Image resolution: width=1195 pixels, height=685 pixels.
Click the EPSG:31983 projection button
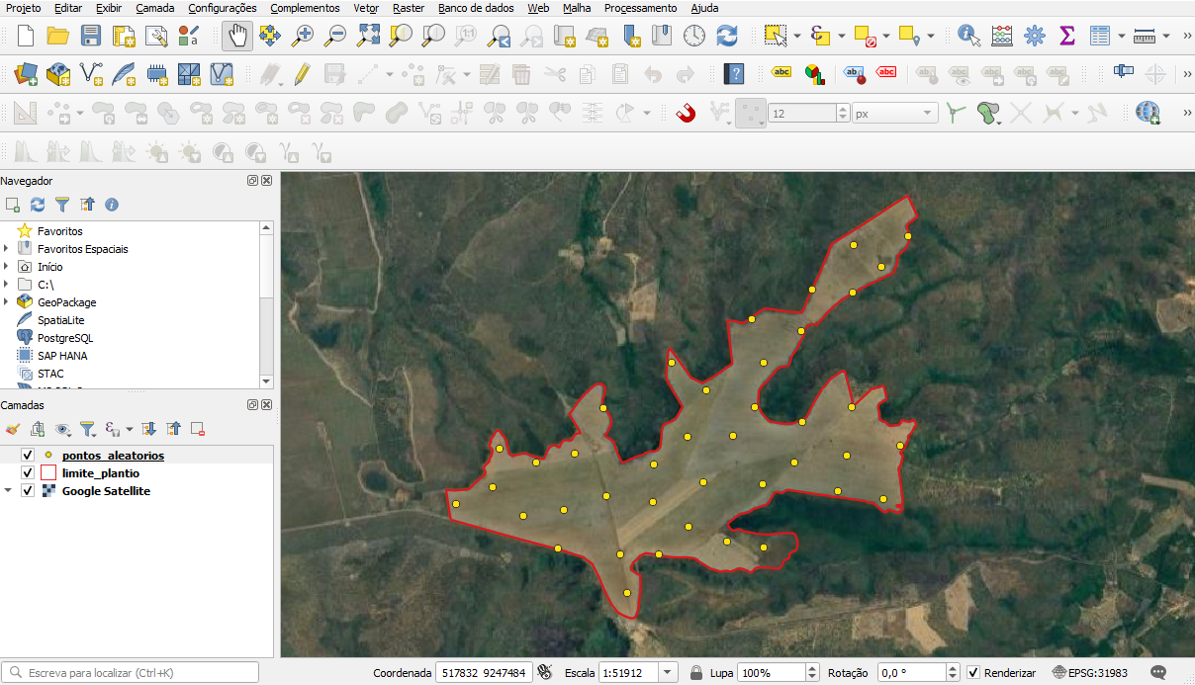[1090, 673]
